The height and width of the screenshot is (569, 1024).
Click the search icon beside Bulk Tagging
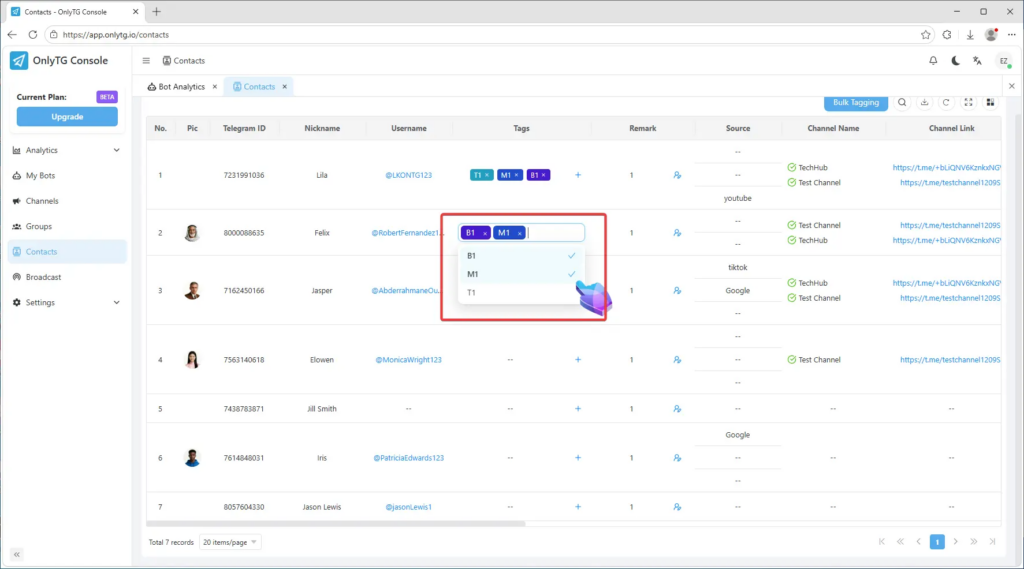902,102
